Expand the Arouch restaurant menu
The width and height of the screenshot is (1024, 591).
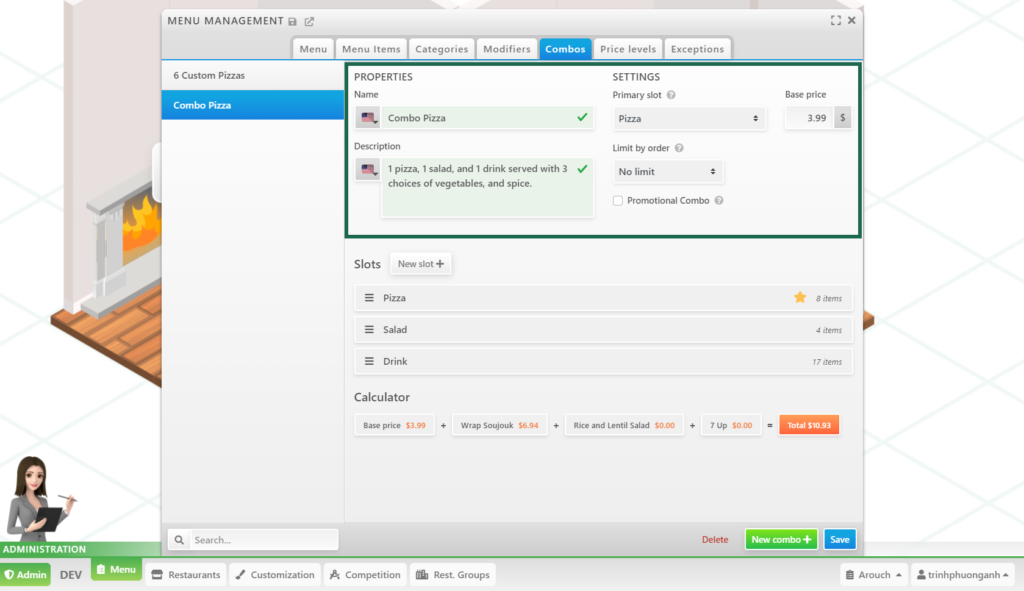tap(874, 575)
